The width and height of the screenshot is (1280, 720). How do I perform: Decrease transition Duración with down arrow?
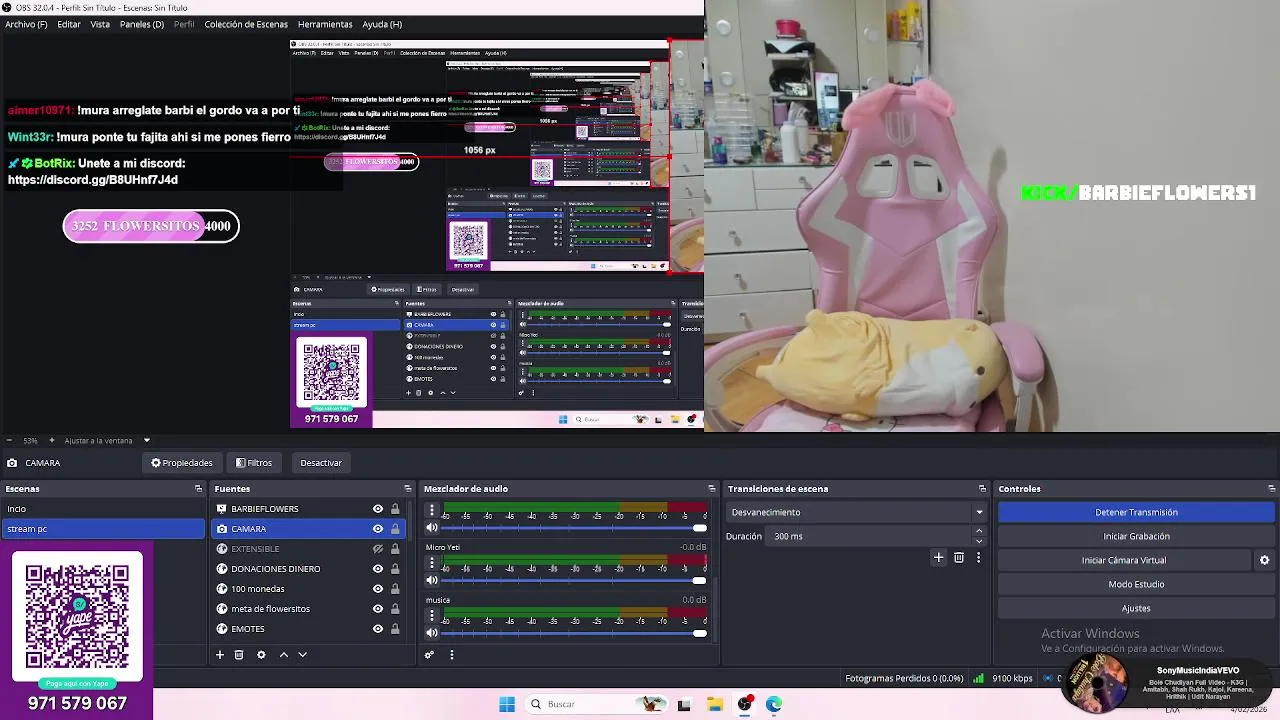click(979, 541)
